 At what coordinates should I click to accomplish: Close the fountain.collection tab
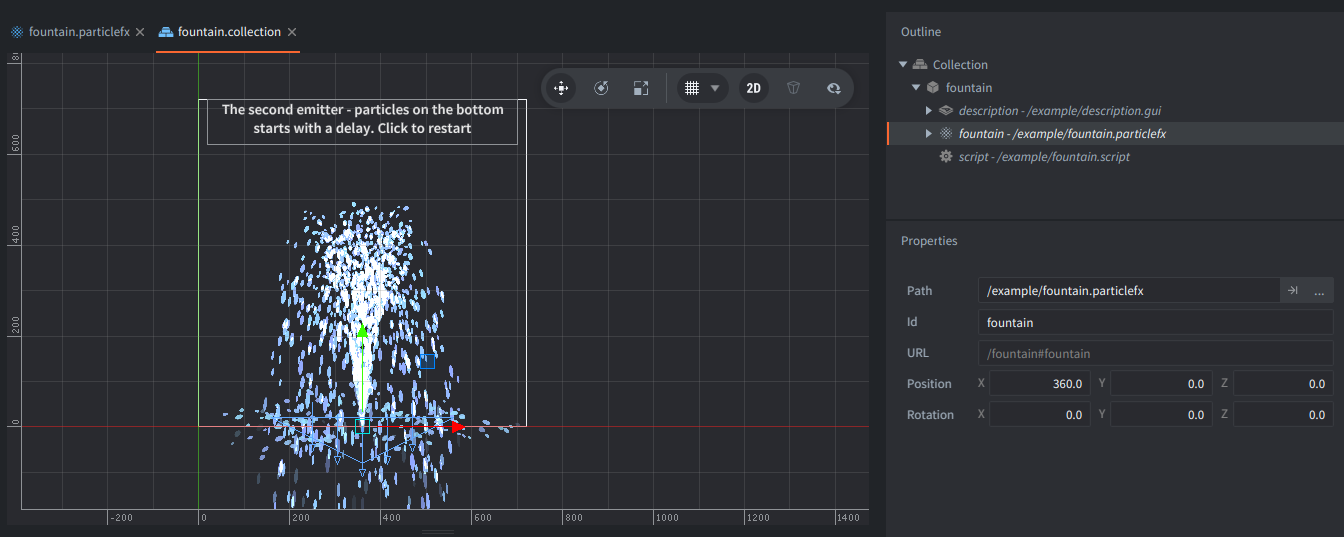292,32
